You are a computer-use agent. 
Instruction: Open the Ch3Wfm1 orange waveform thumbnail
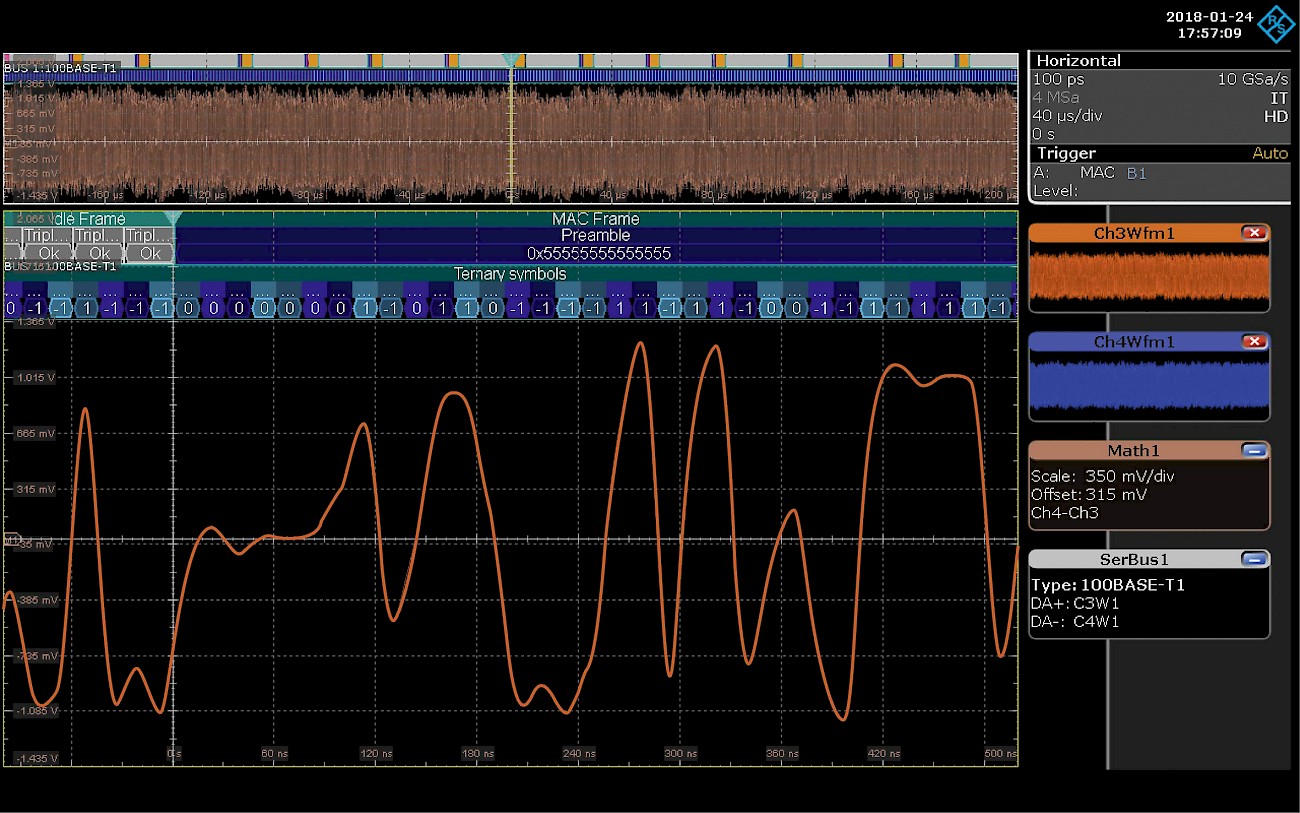coord(1149,276)
